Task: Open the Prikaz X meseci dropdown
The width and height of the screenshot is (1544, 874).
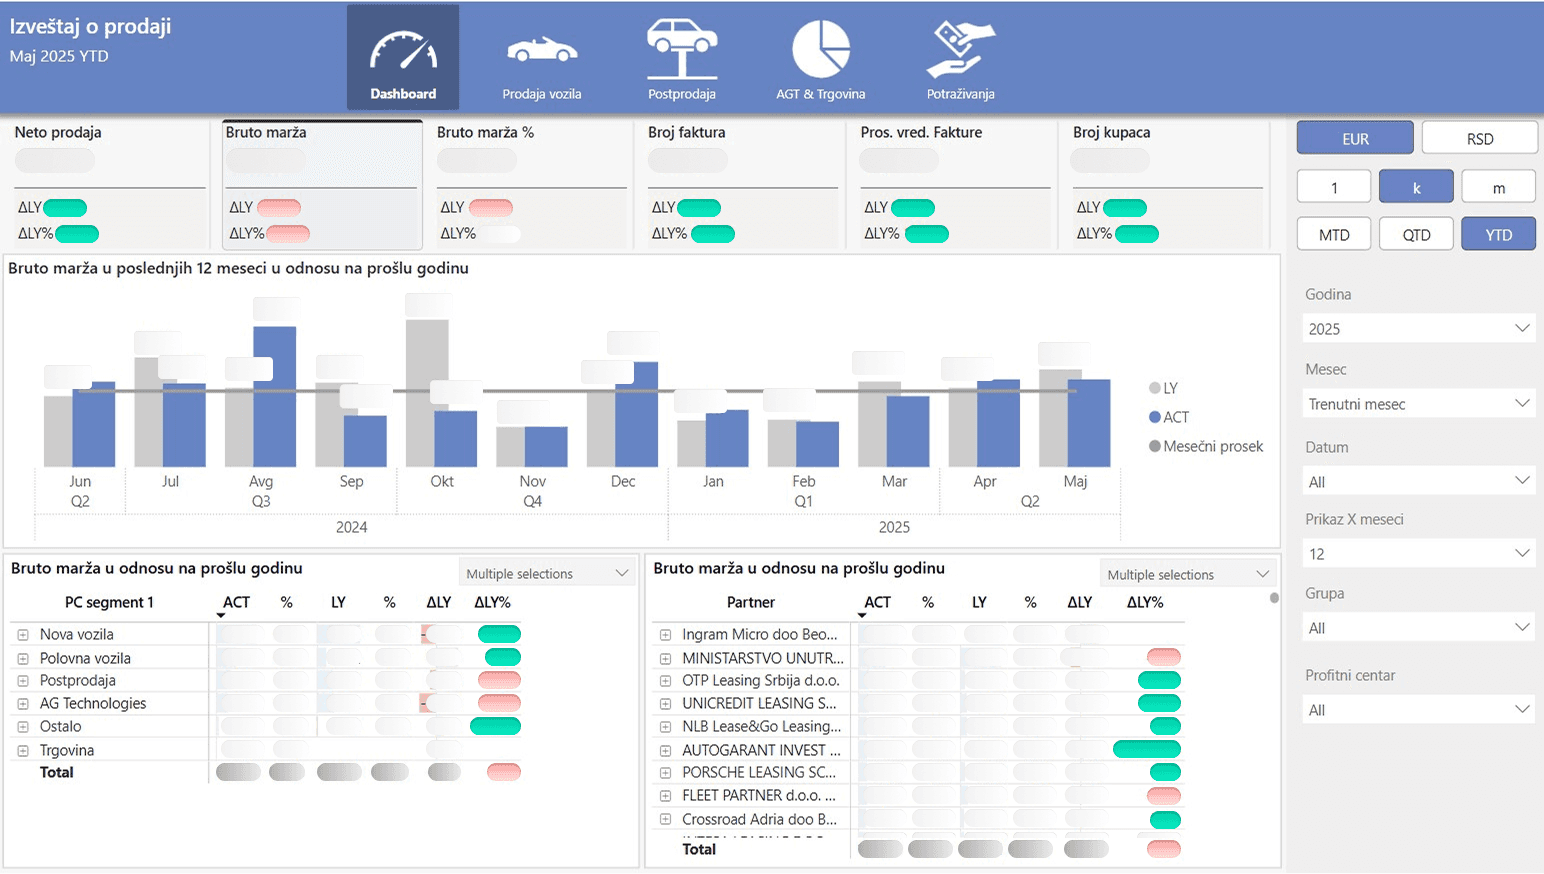Action: point(1419,553)
